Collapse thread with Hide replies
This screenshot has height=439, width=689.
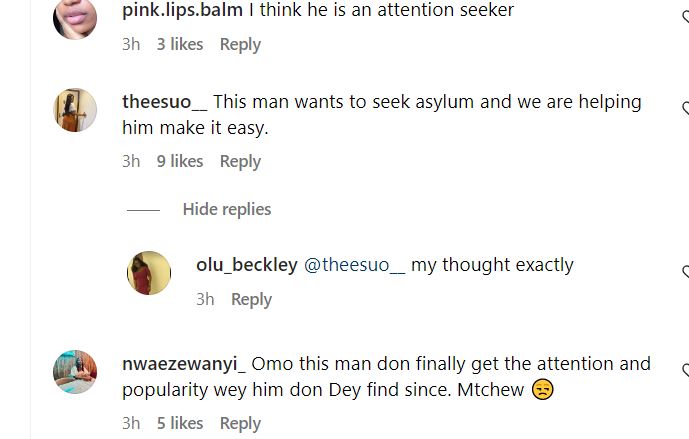tap(226, 209)
